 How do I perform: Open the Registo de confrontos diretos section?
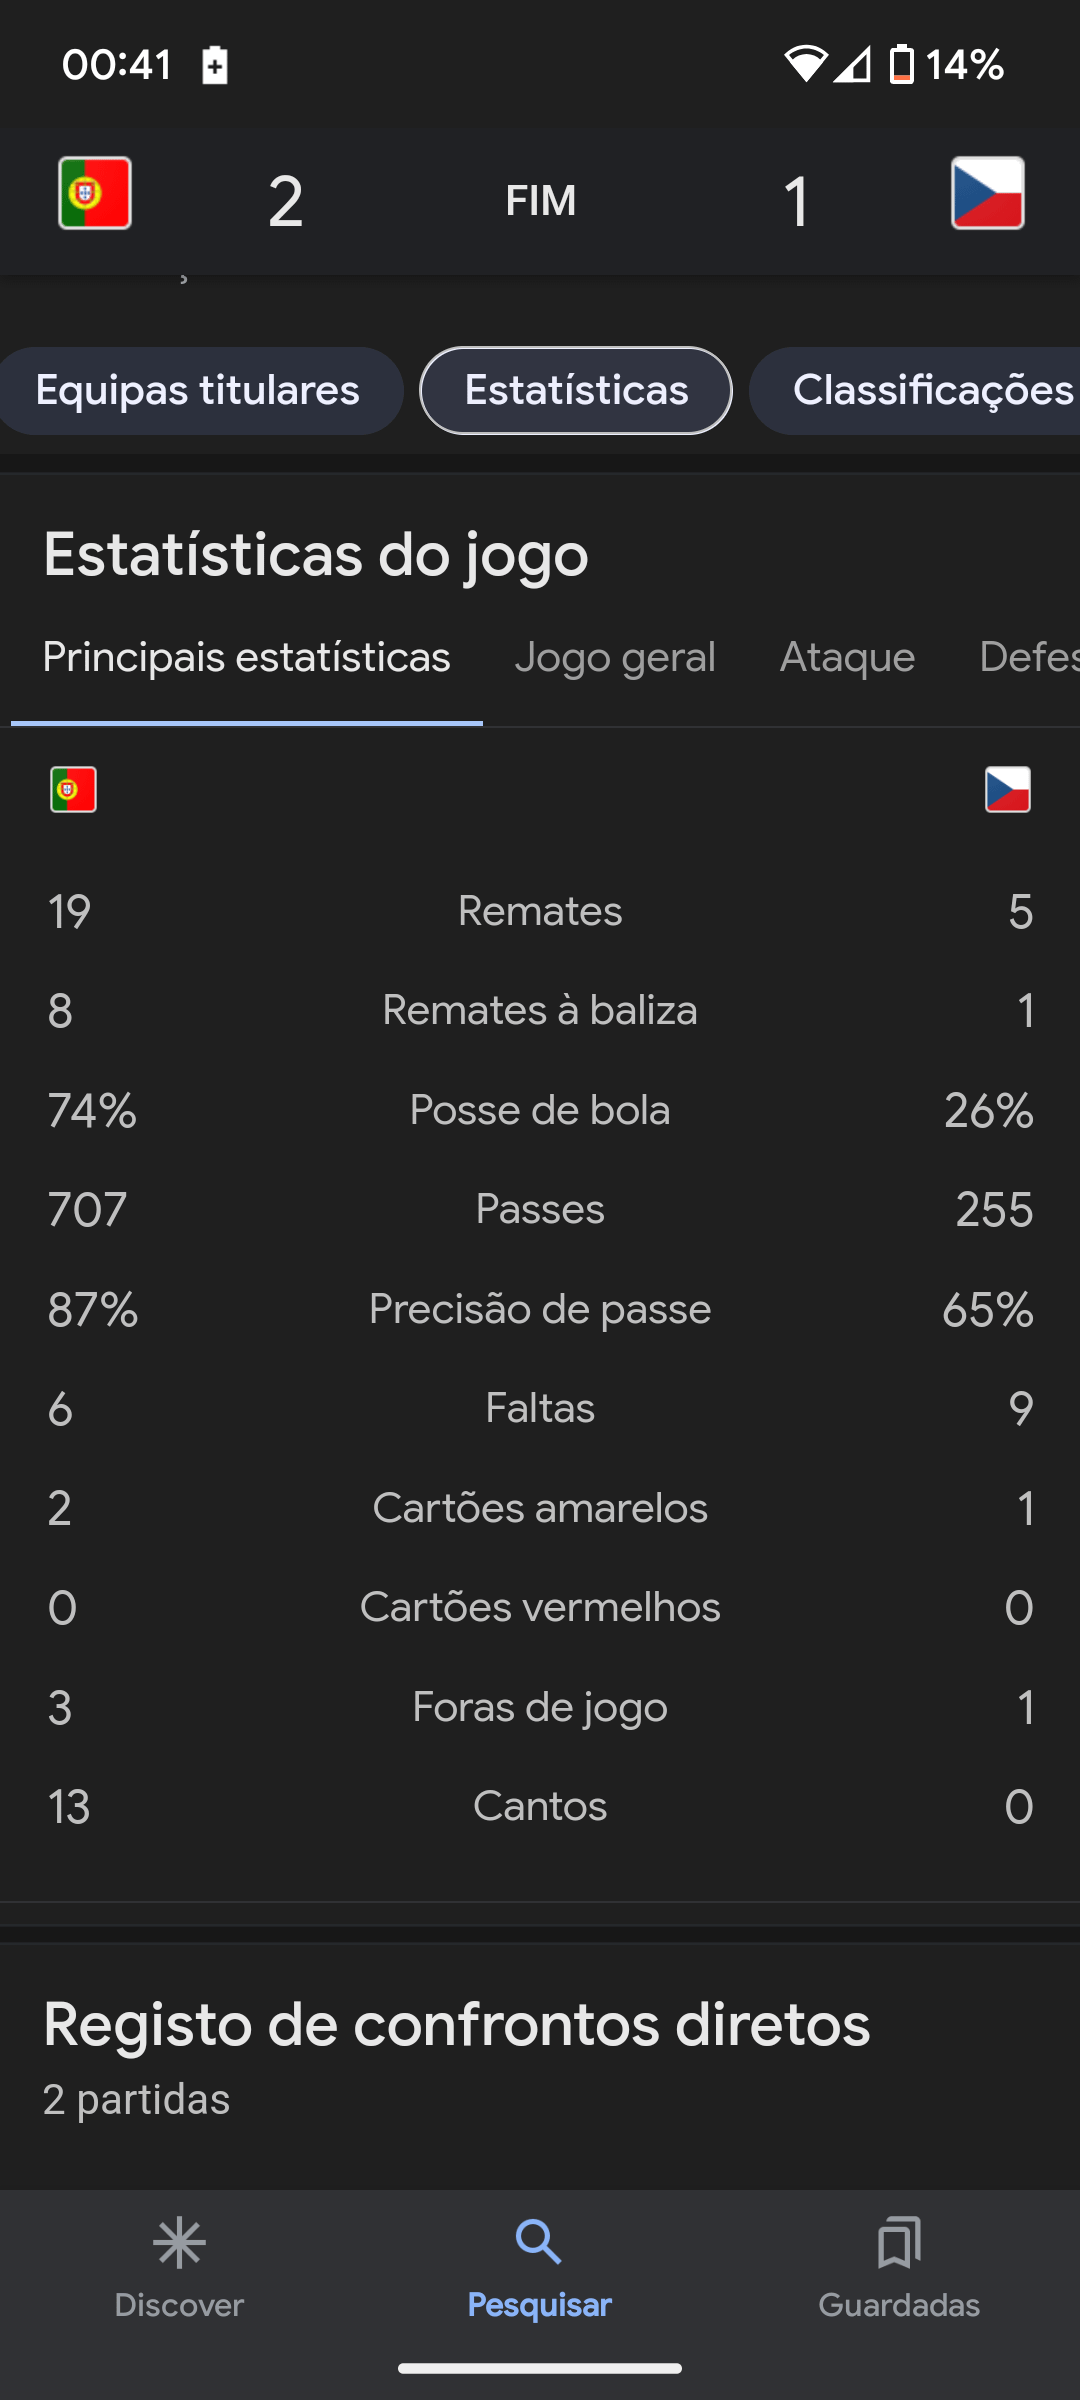(456, 2025)
